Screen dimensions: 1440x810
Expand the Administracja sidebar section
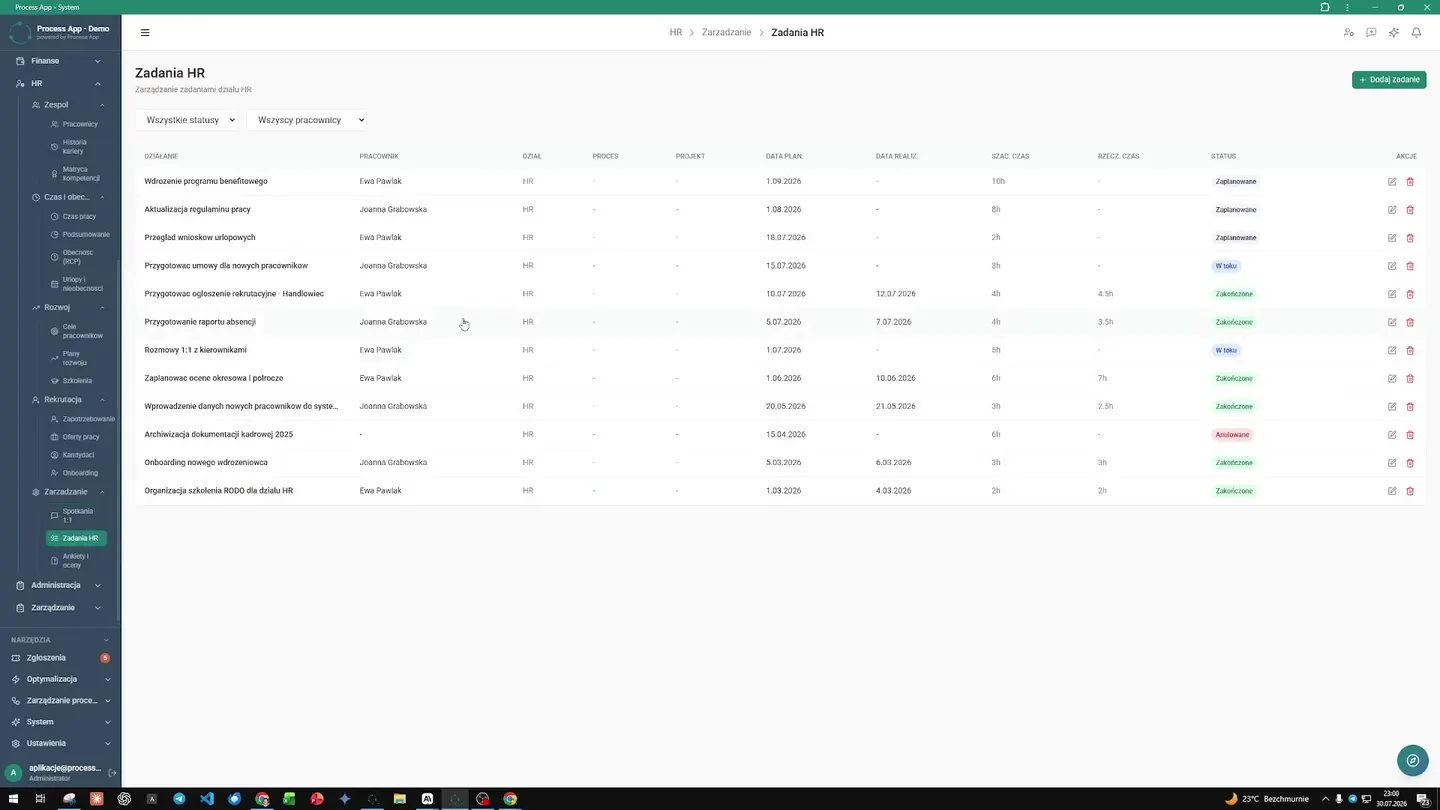click(59, 585)
